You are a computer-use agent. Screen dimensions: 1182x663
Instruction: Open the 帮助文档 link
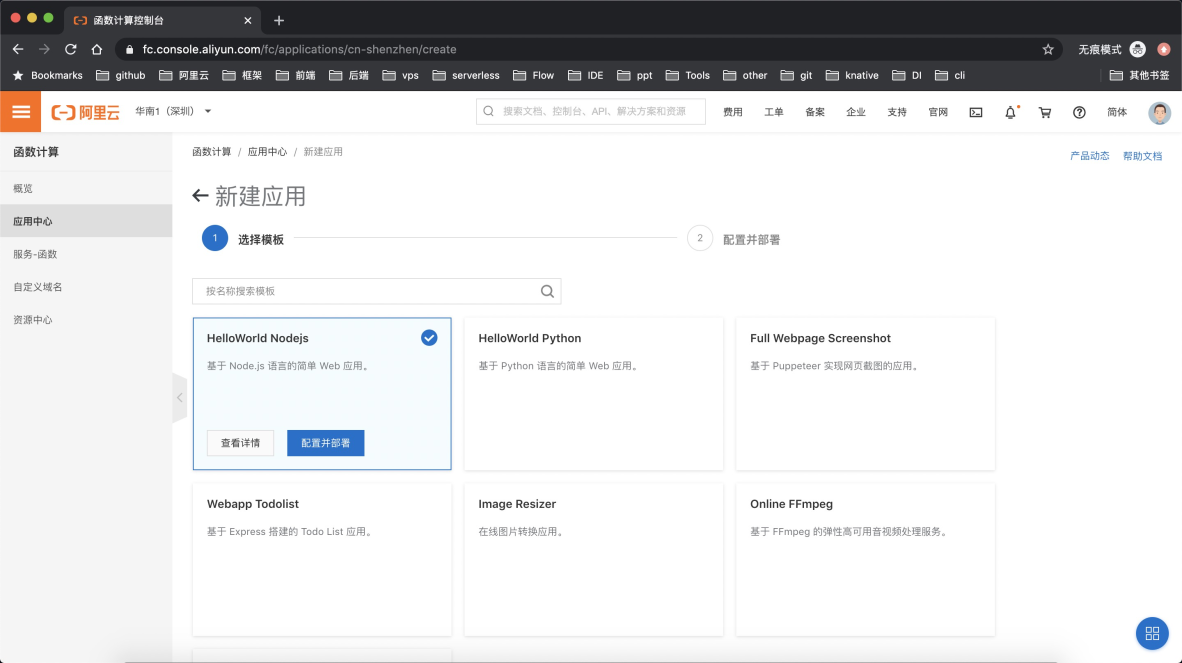pos(1142,156)
